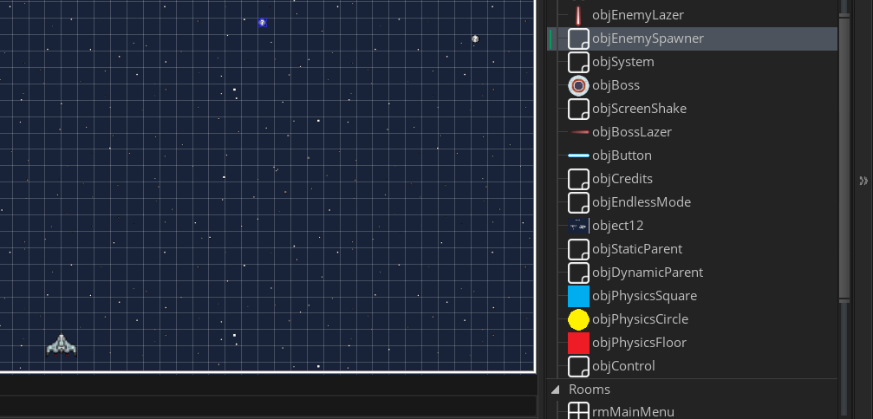Collapse the Rooms folder triangle

tap(555, 390)
